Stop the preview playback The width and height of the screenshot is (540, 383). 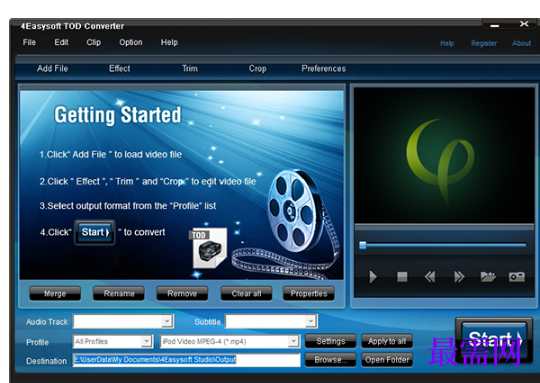pyautogui.click(x=402, y=277)
